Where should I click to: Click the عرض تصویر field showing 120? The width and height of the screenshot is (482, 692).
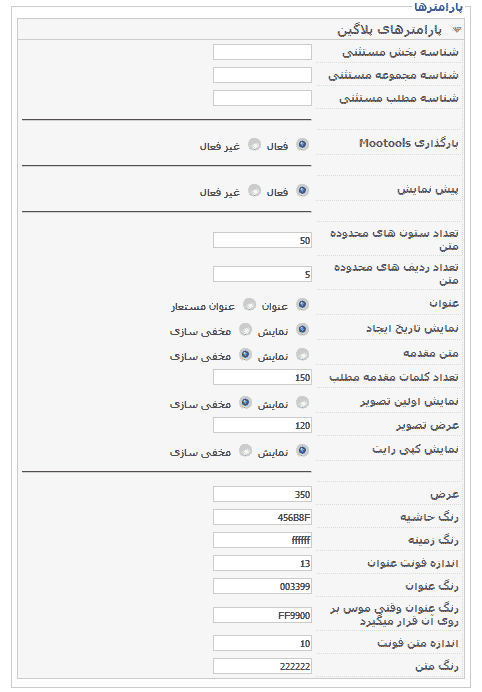(x=262, y=425)
